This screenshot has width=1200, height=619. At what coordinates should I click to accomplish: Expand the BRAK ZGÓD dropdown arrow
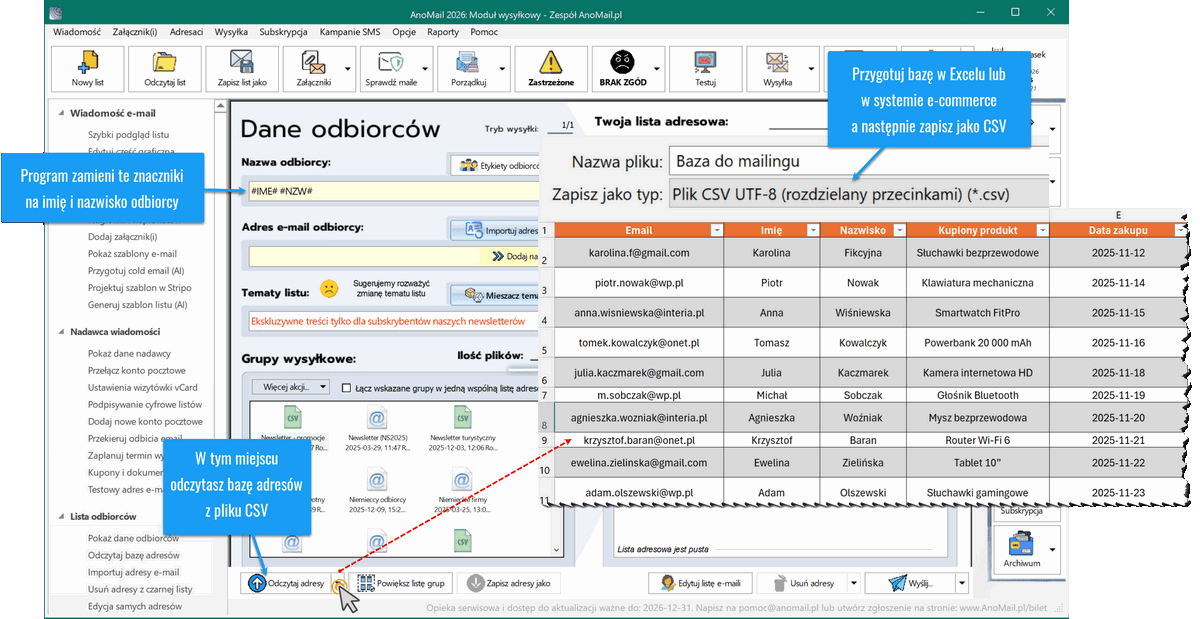click(657, 70)
